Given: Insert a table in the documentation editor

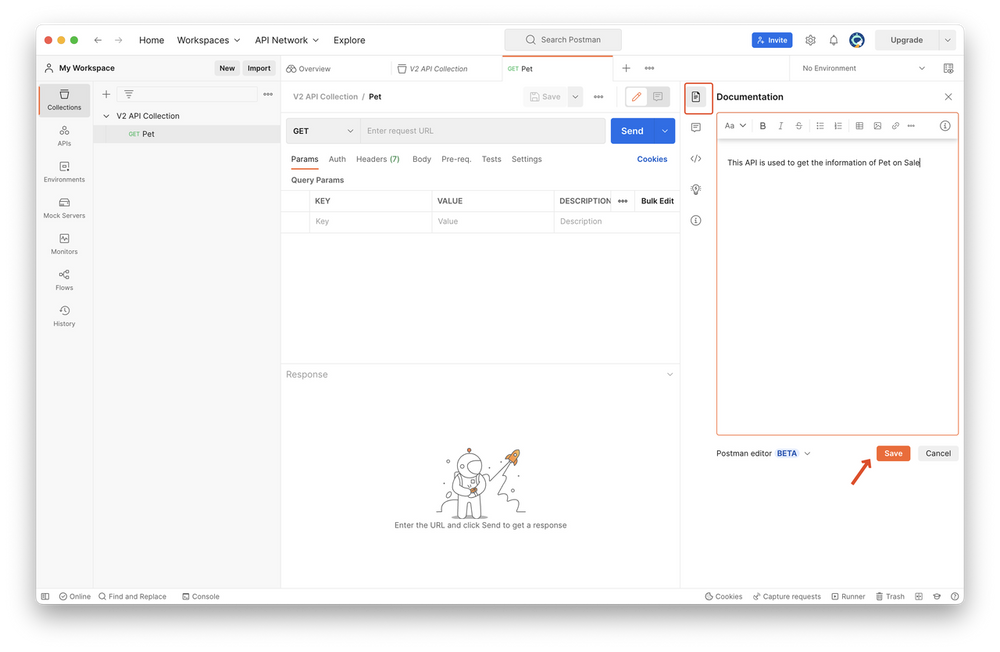Looking at the screenshot, I should pyautogui.click(x=859, y=126).
